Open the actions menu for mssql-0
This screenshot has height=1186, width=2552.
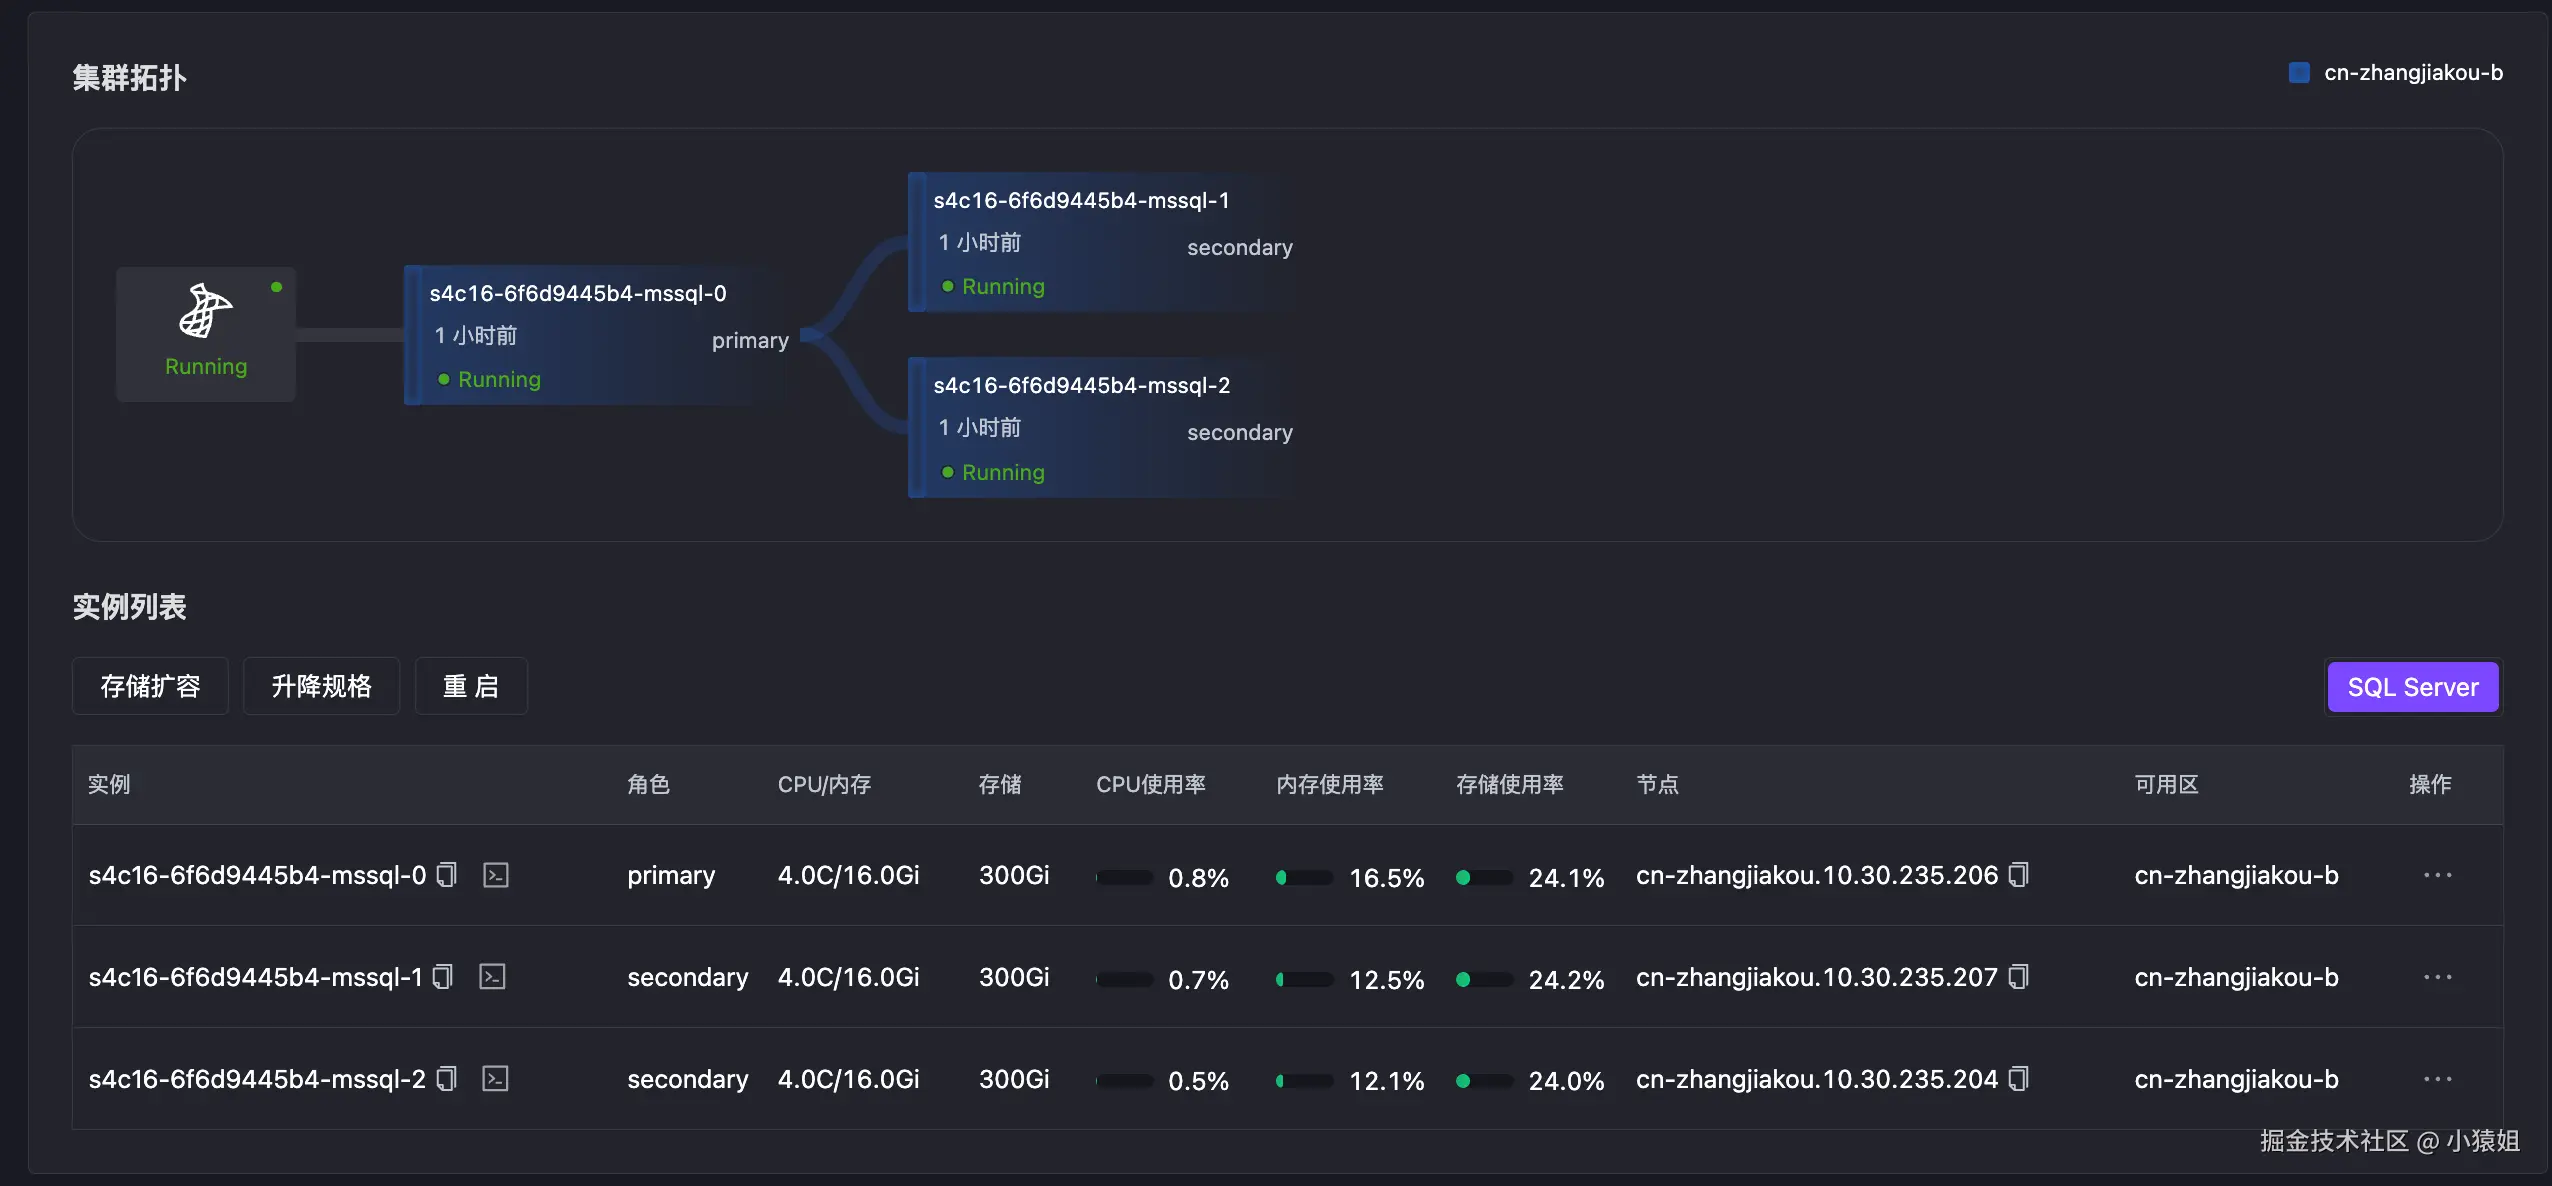pos(2437,875)
